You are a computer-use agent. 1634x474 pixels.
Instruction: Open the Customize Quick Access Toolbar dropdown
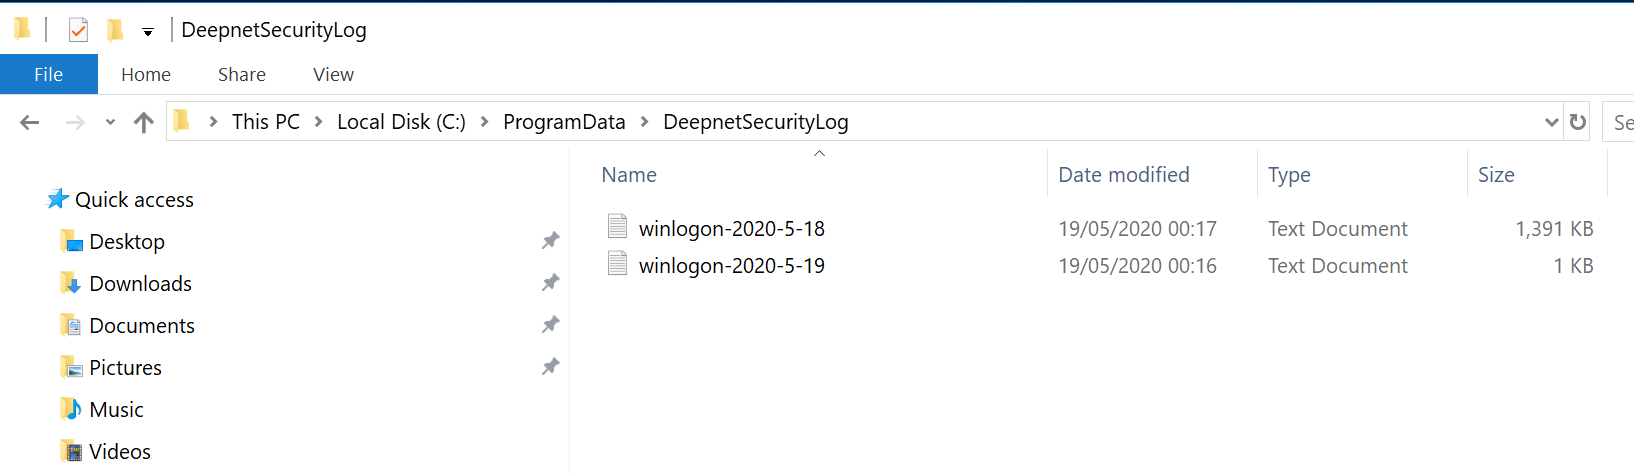click(x=148, y=32)
